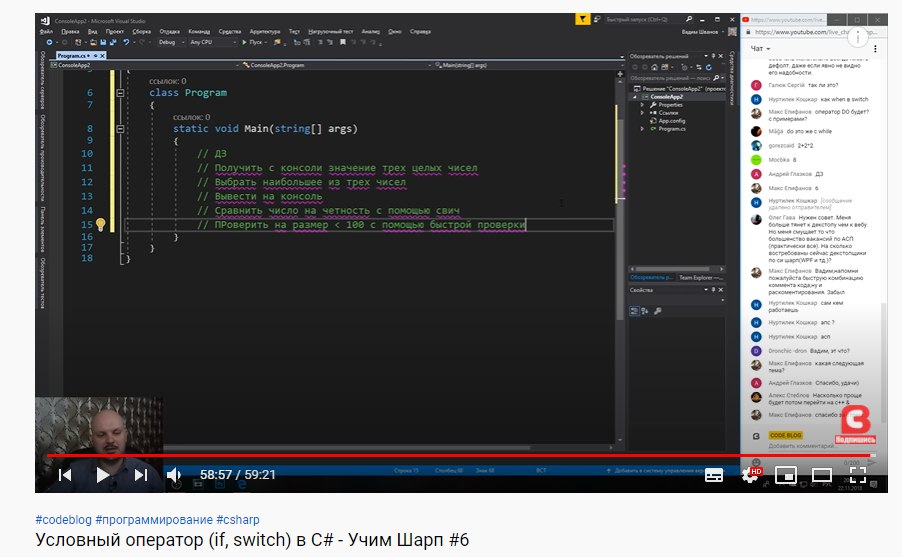Toggle theater mode
This screenshot has width=902, height=557.
click(821, 475)
